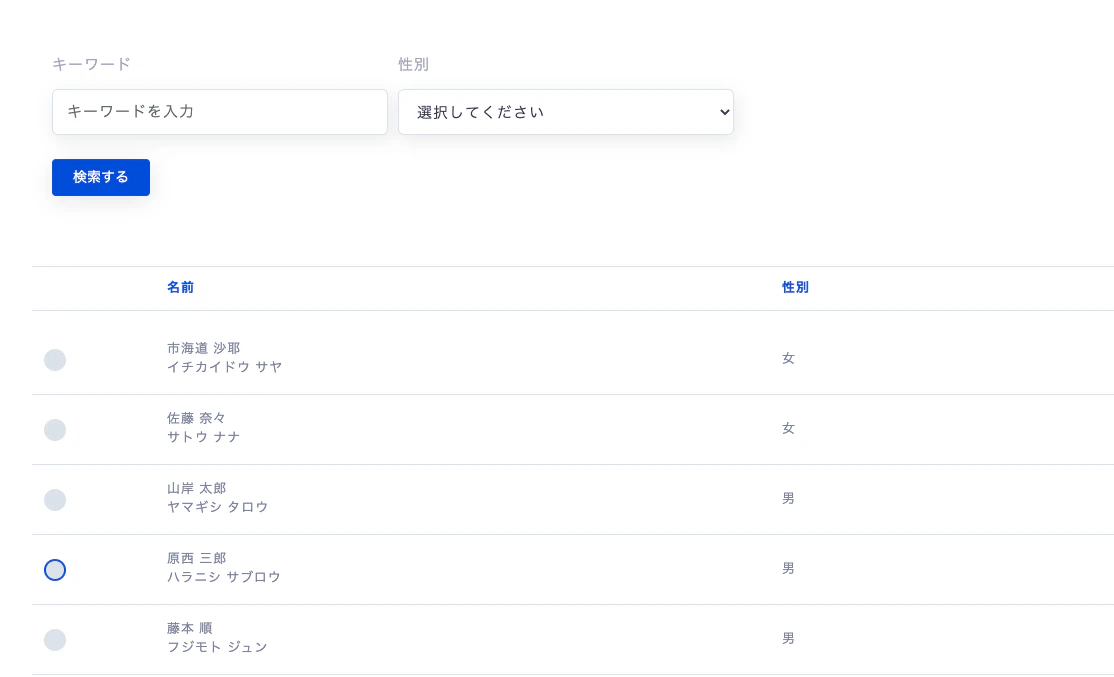Click the キーワードを入力 text field
1114x677 pixels.
click(220, 112)
